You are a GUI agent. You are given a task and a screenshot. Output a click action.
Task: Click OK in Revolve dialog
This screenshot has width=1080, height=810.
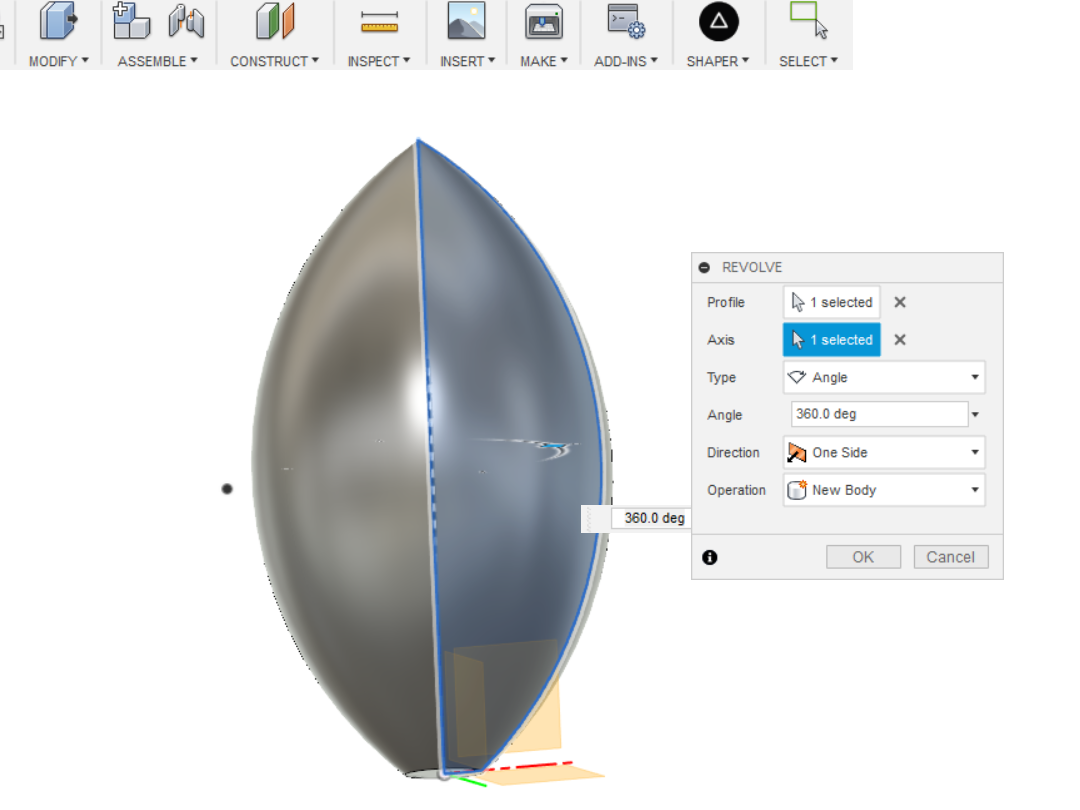pyautogui.click(x=863, y=557)
